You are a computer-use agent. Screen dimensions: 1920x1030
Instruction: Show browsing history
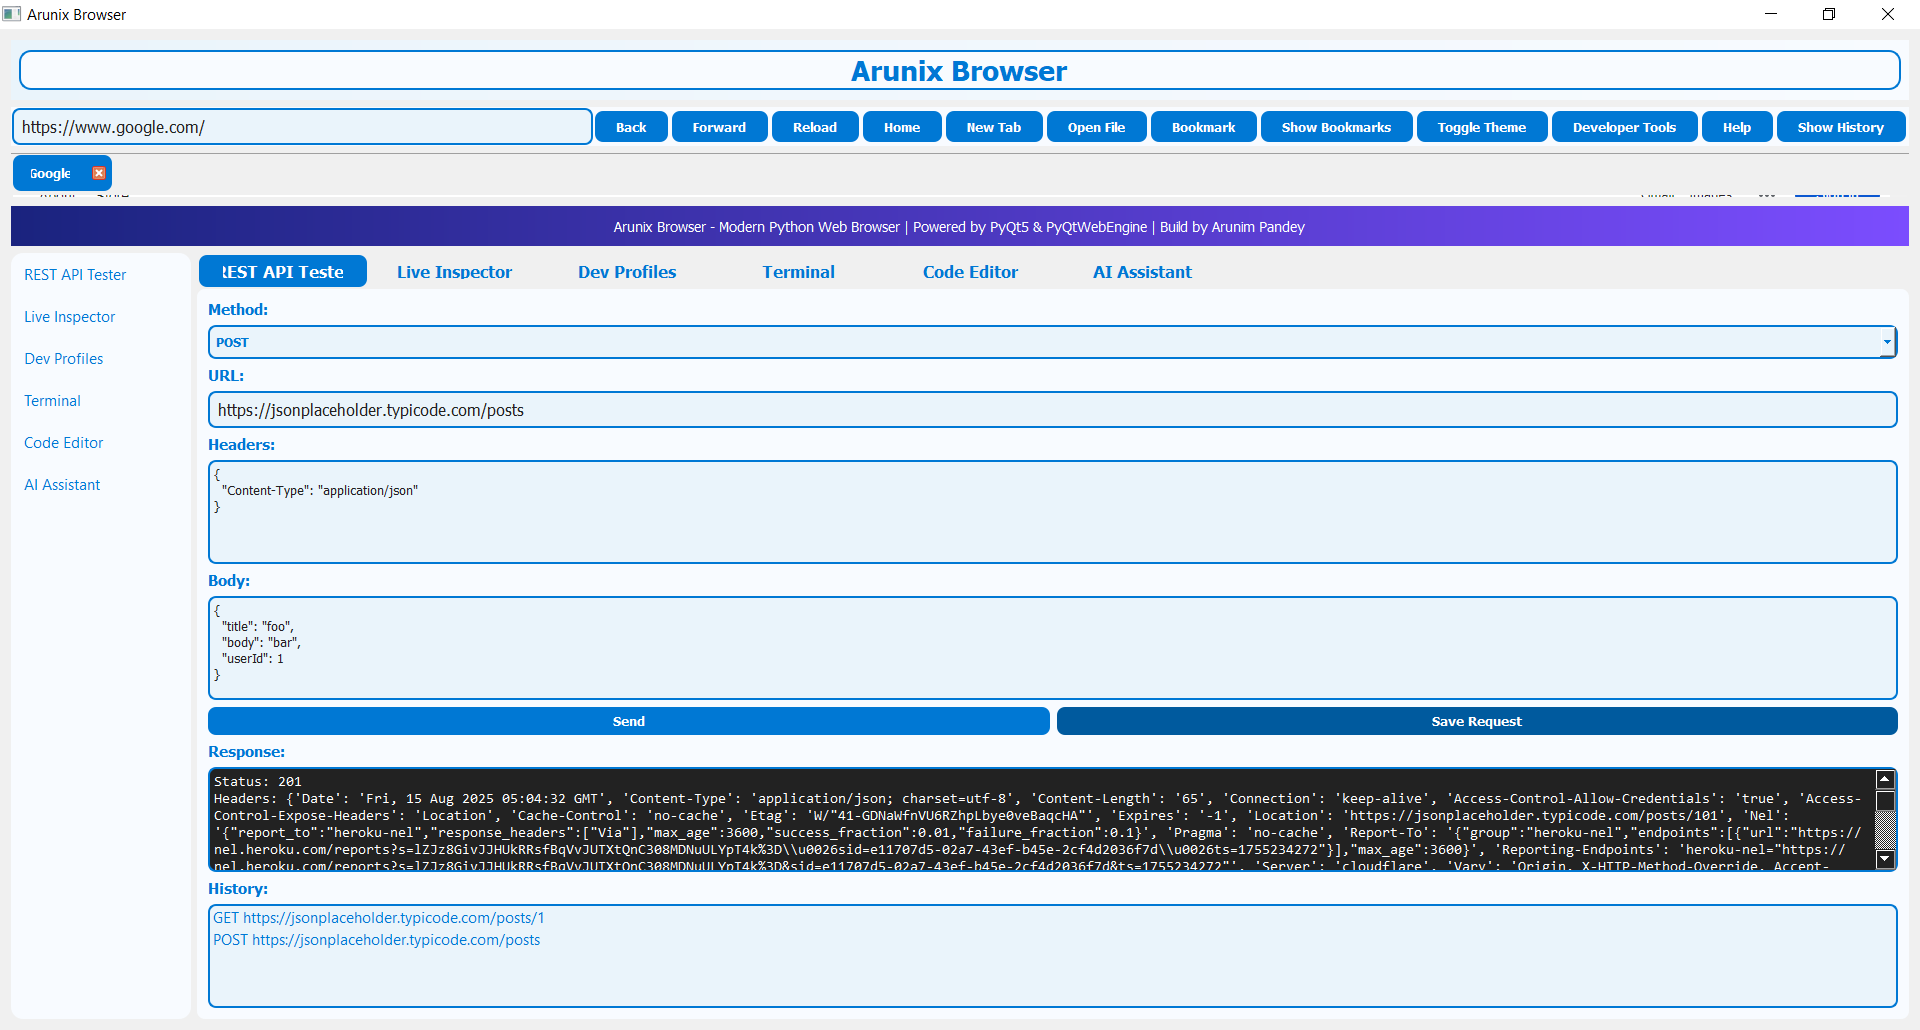tap(1840, 126)
